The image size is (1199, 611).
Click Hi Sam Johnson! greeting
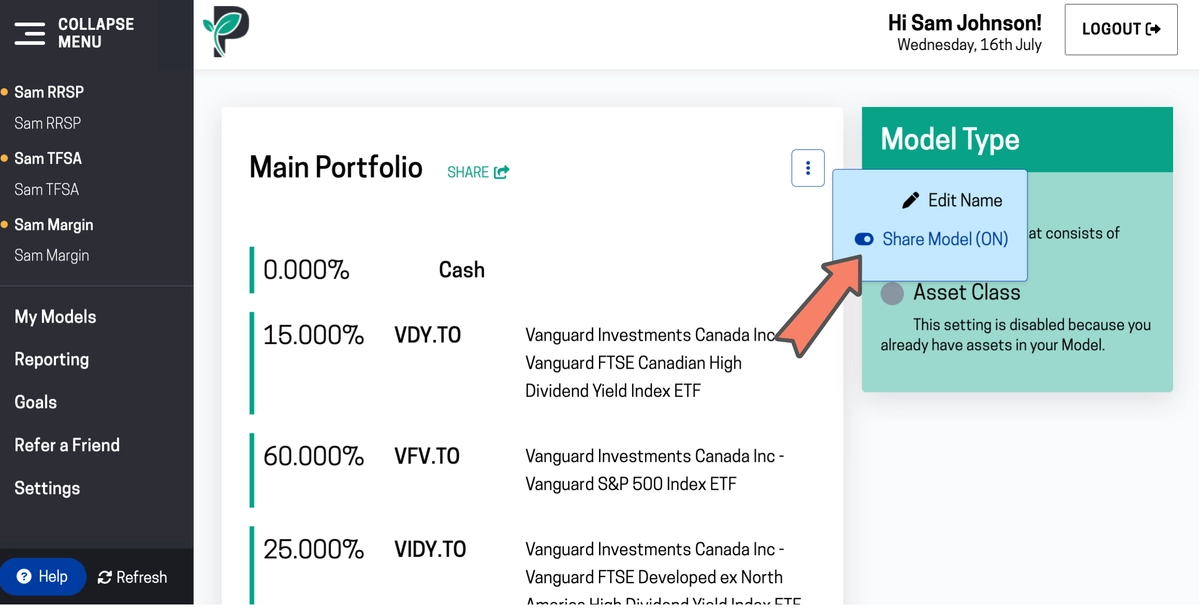point(964,22)
